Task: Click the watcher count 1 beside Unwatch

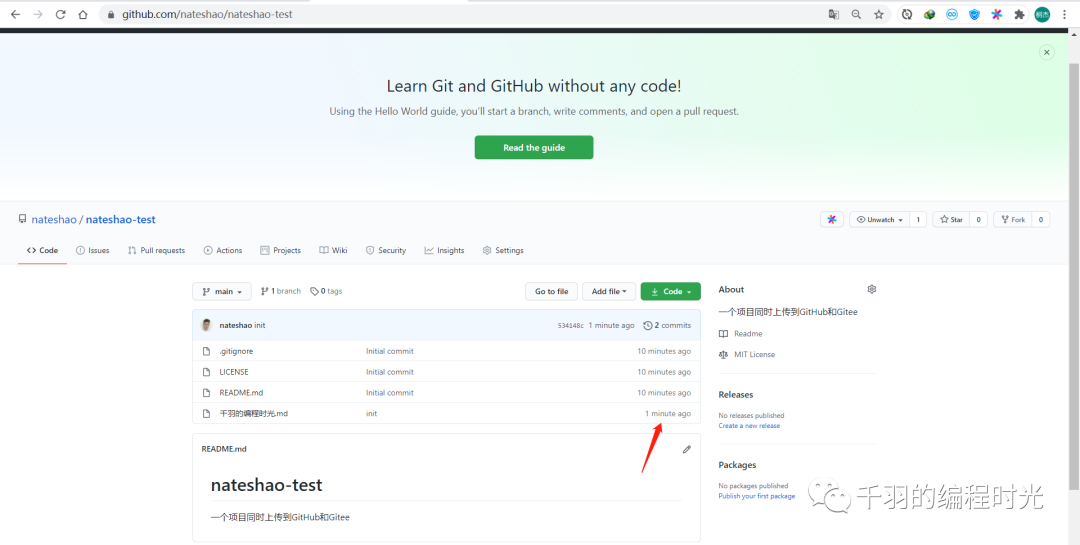Action: pos(918,219)
